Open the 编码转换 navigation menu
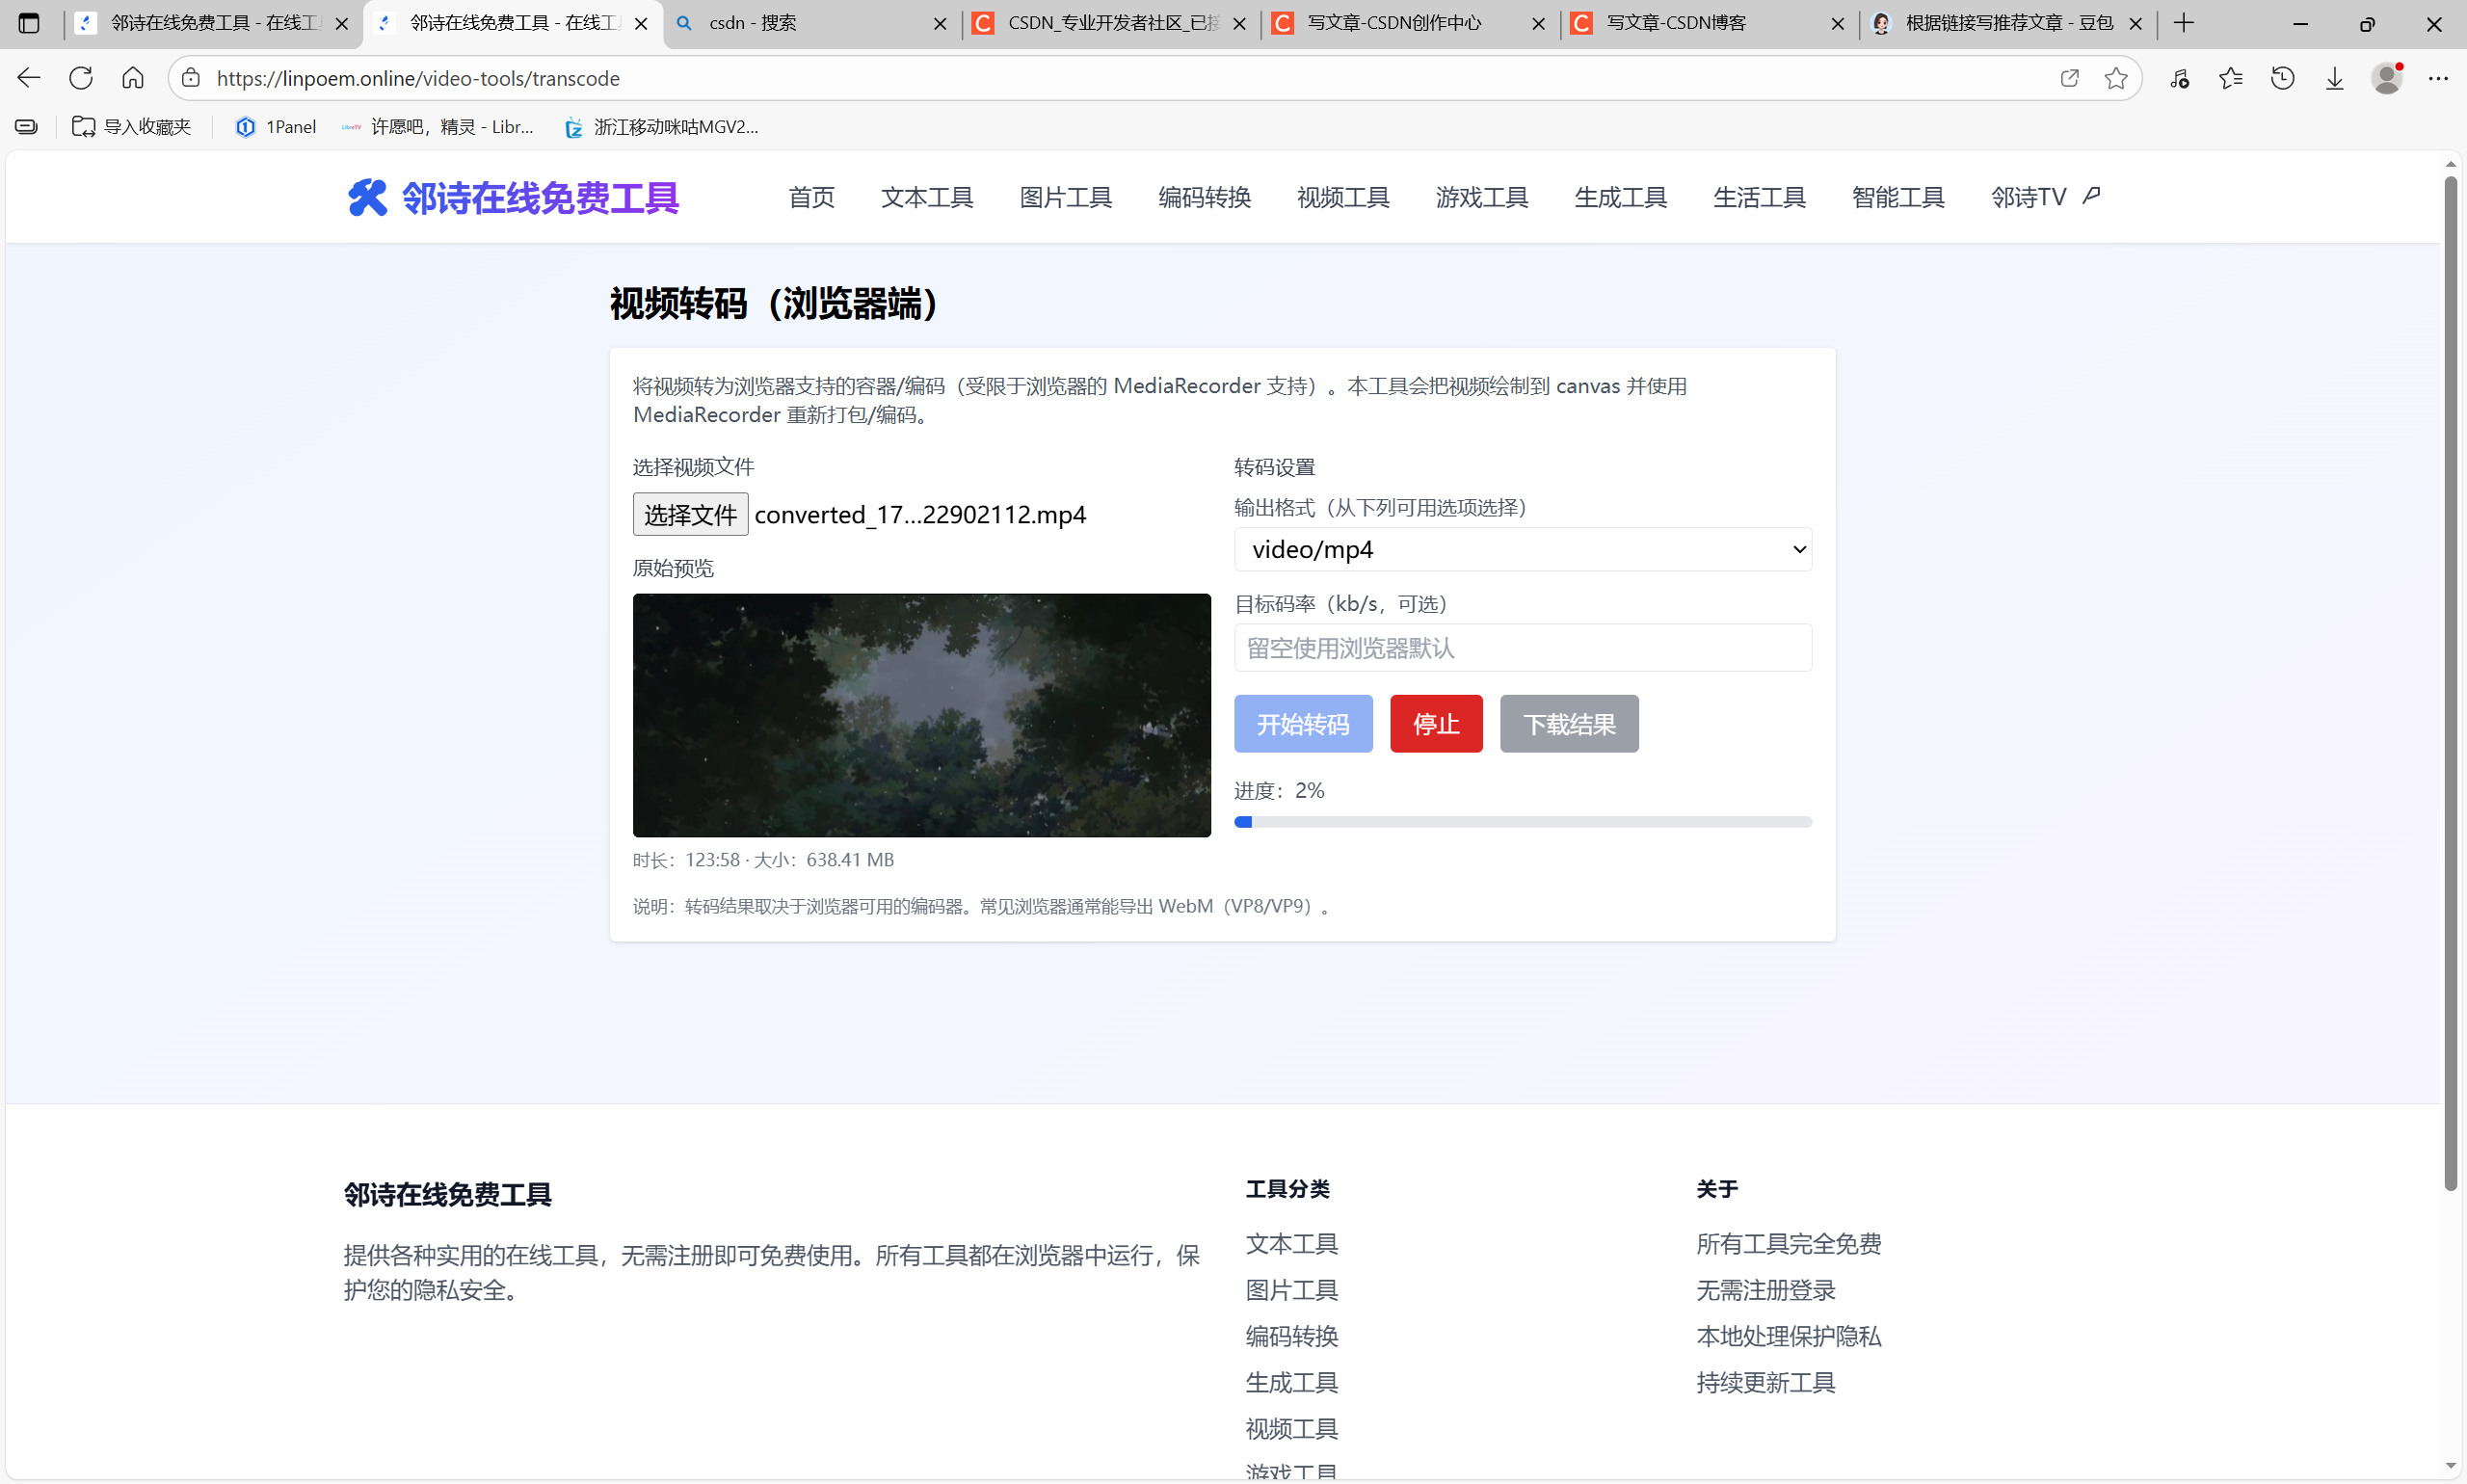Image resolution: width=2467 pixels, height=1484 pixels. pos(1203,197)
